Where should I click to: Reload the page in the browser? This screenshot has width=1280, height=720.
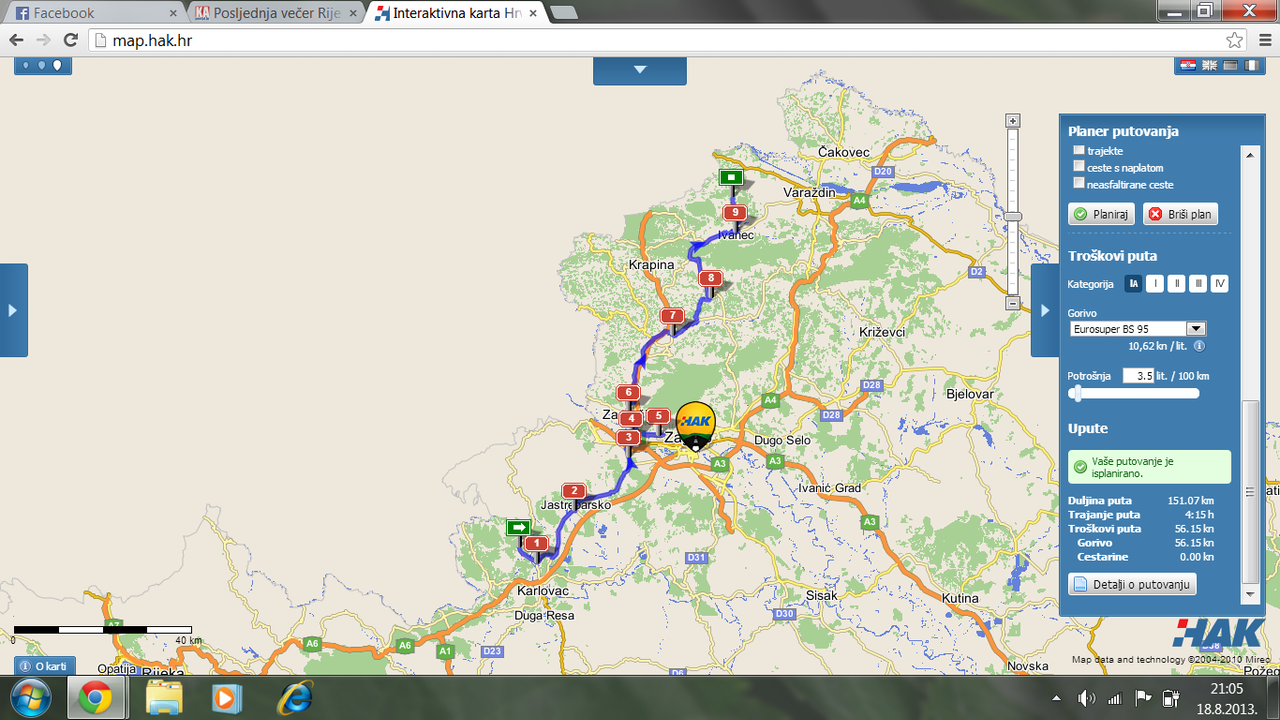pyautogui.click(x=70, y=40)
